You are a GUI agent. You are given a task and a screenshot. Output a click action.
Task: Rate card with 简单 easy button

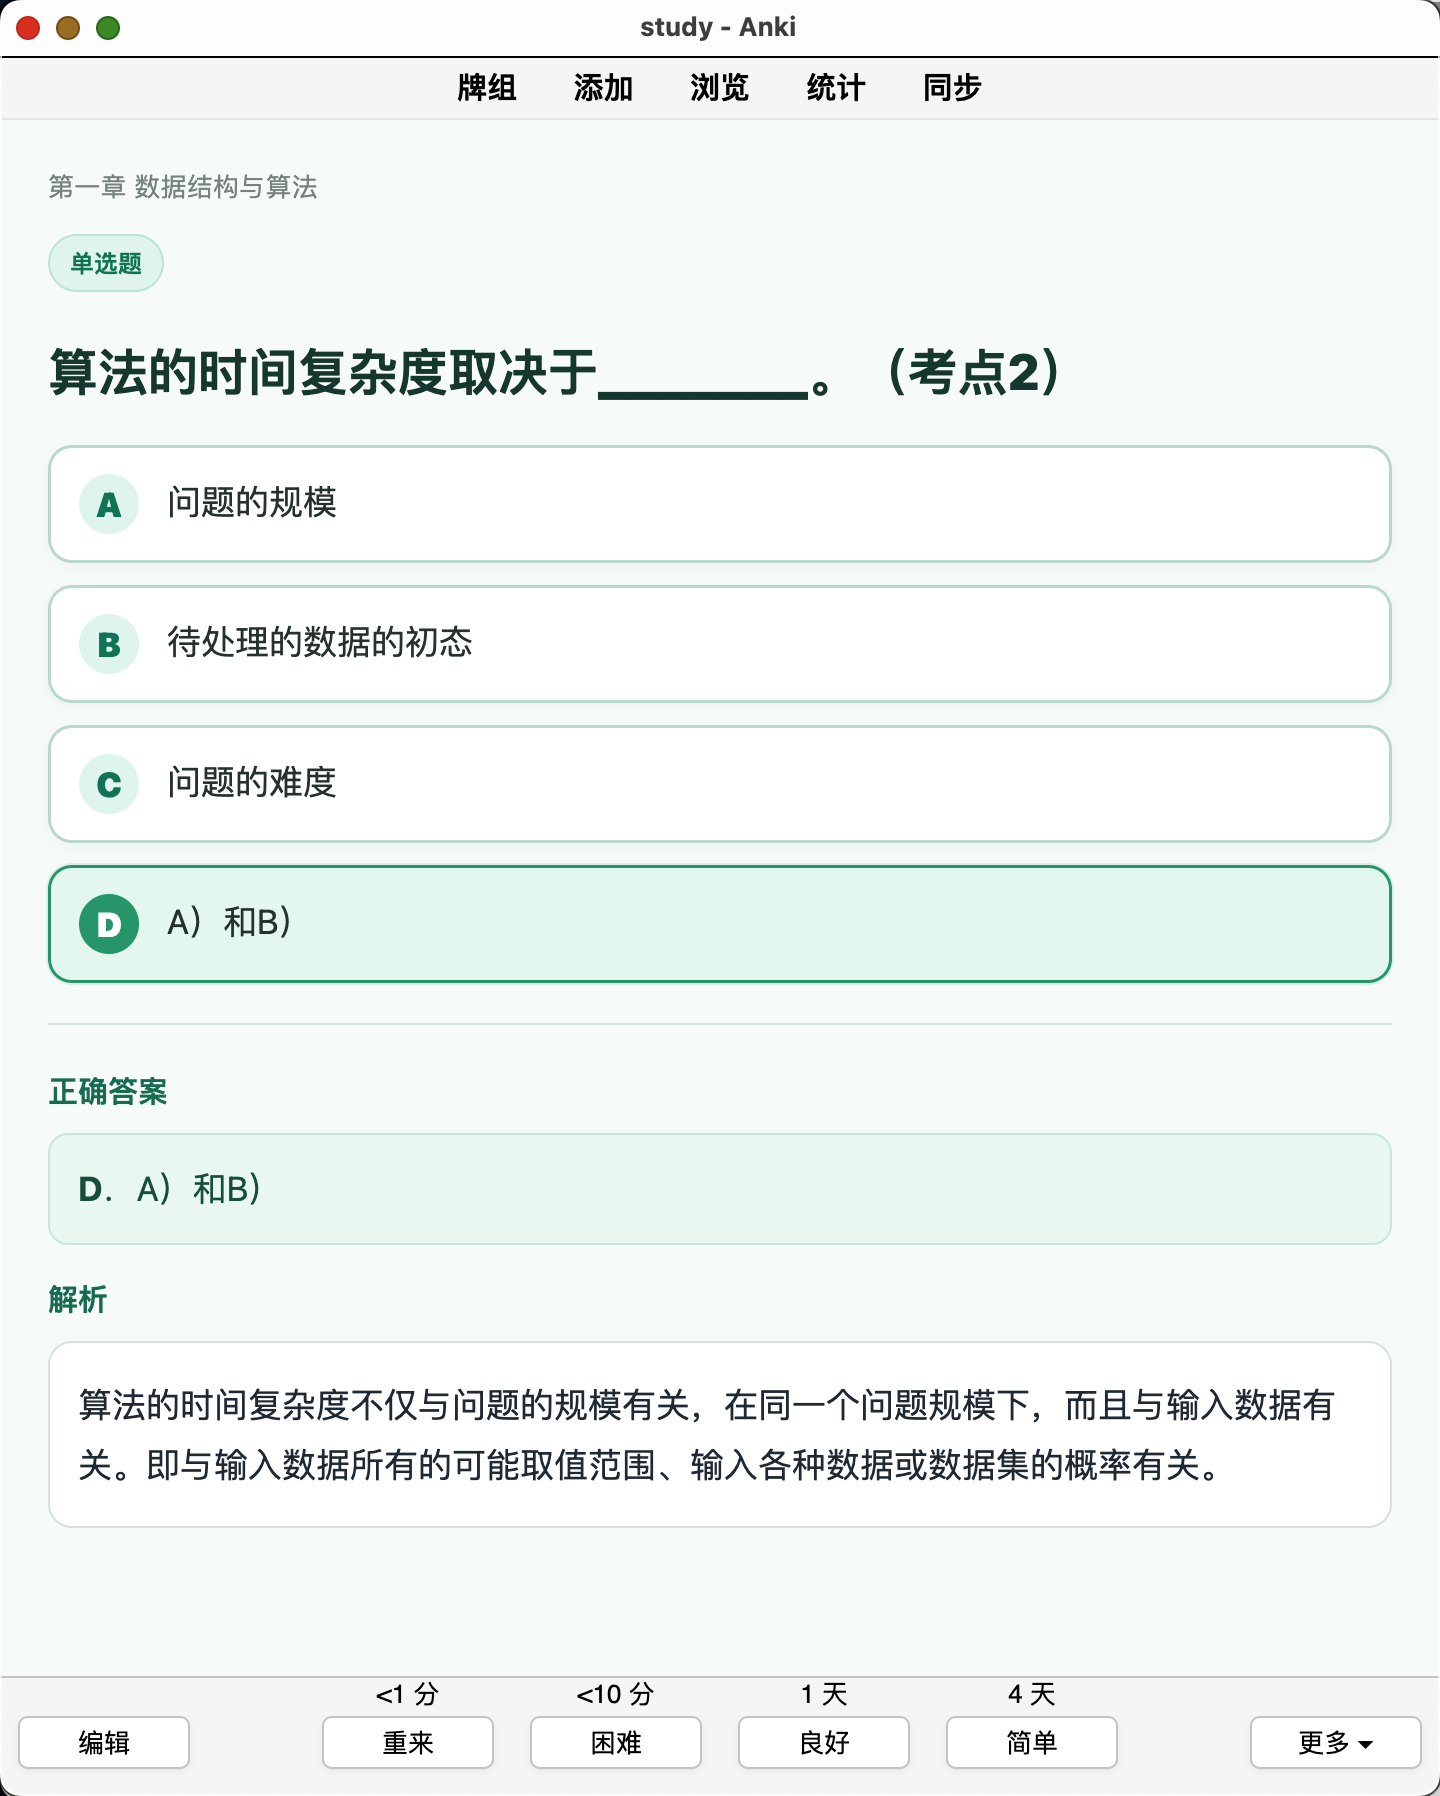pos(1032,1742)
